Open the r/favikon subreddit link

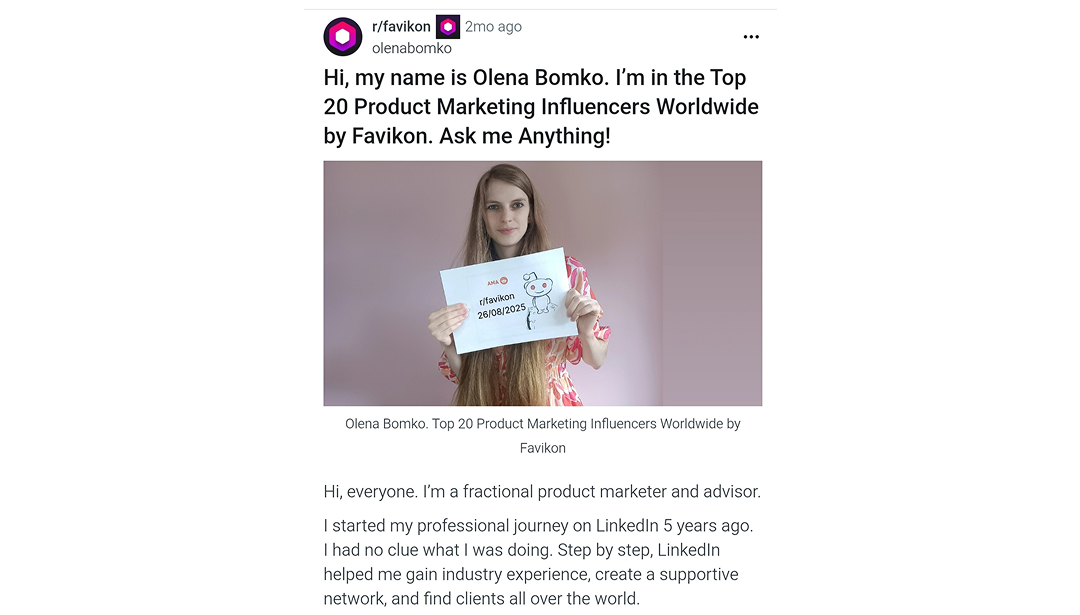[401, 27]
